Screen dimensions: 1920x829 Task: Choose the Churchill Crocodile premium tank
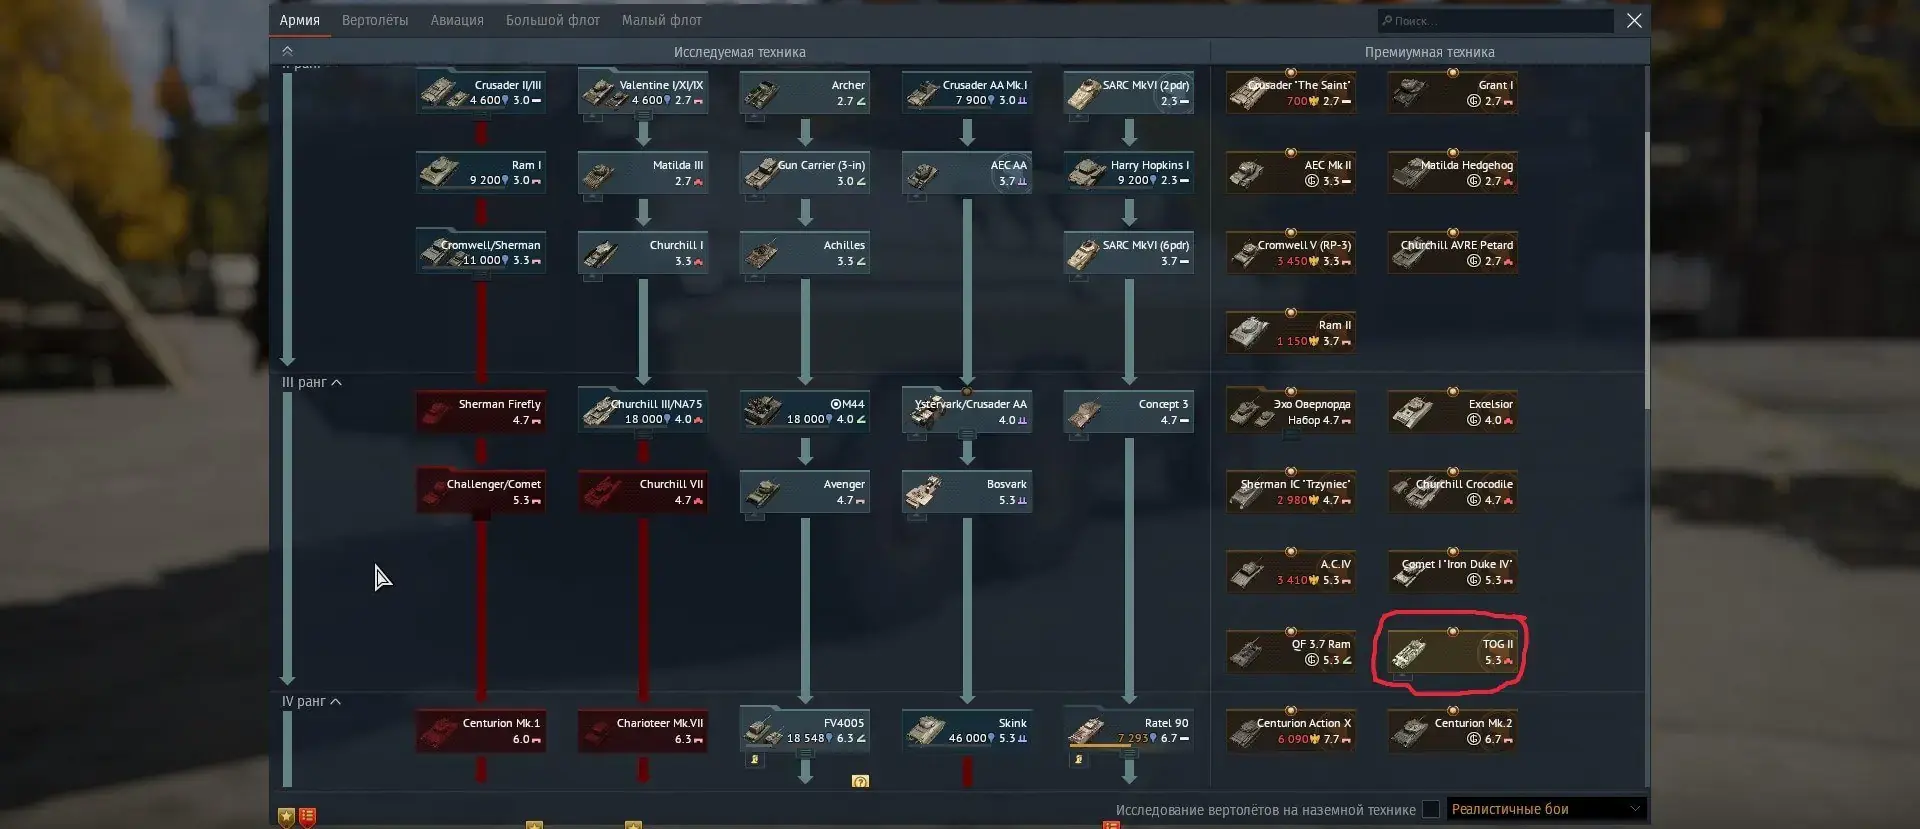[1453, 492]
